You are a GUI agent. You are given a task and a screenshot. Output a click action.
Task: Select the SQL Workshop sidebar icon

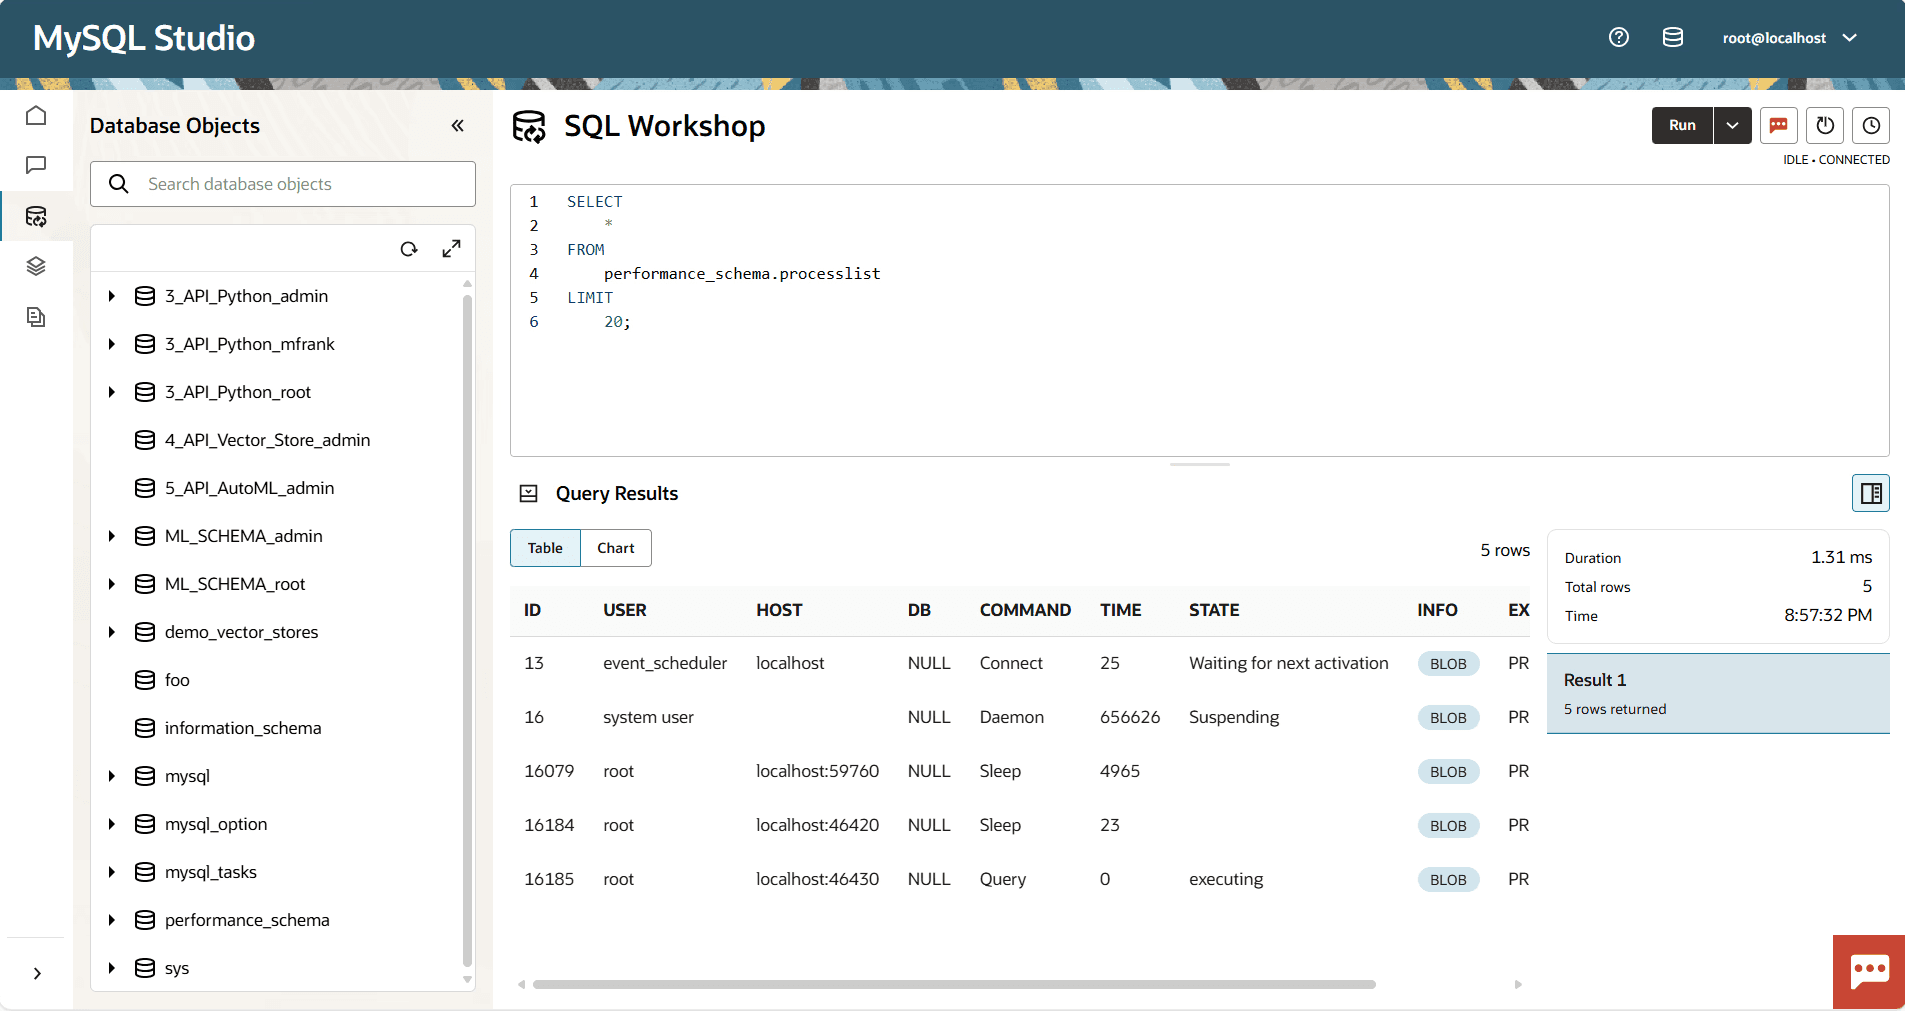coord(36,216)
